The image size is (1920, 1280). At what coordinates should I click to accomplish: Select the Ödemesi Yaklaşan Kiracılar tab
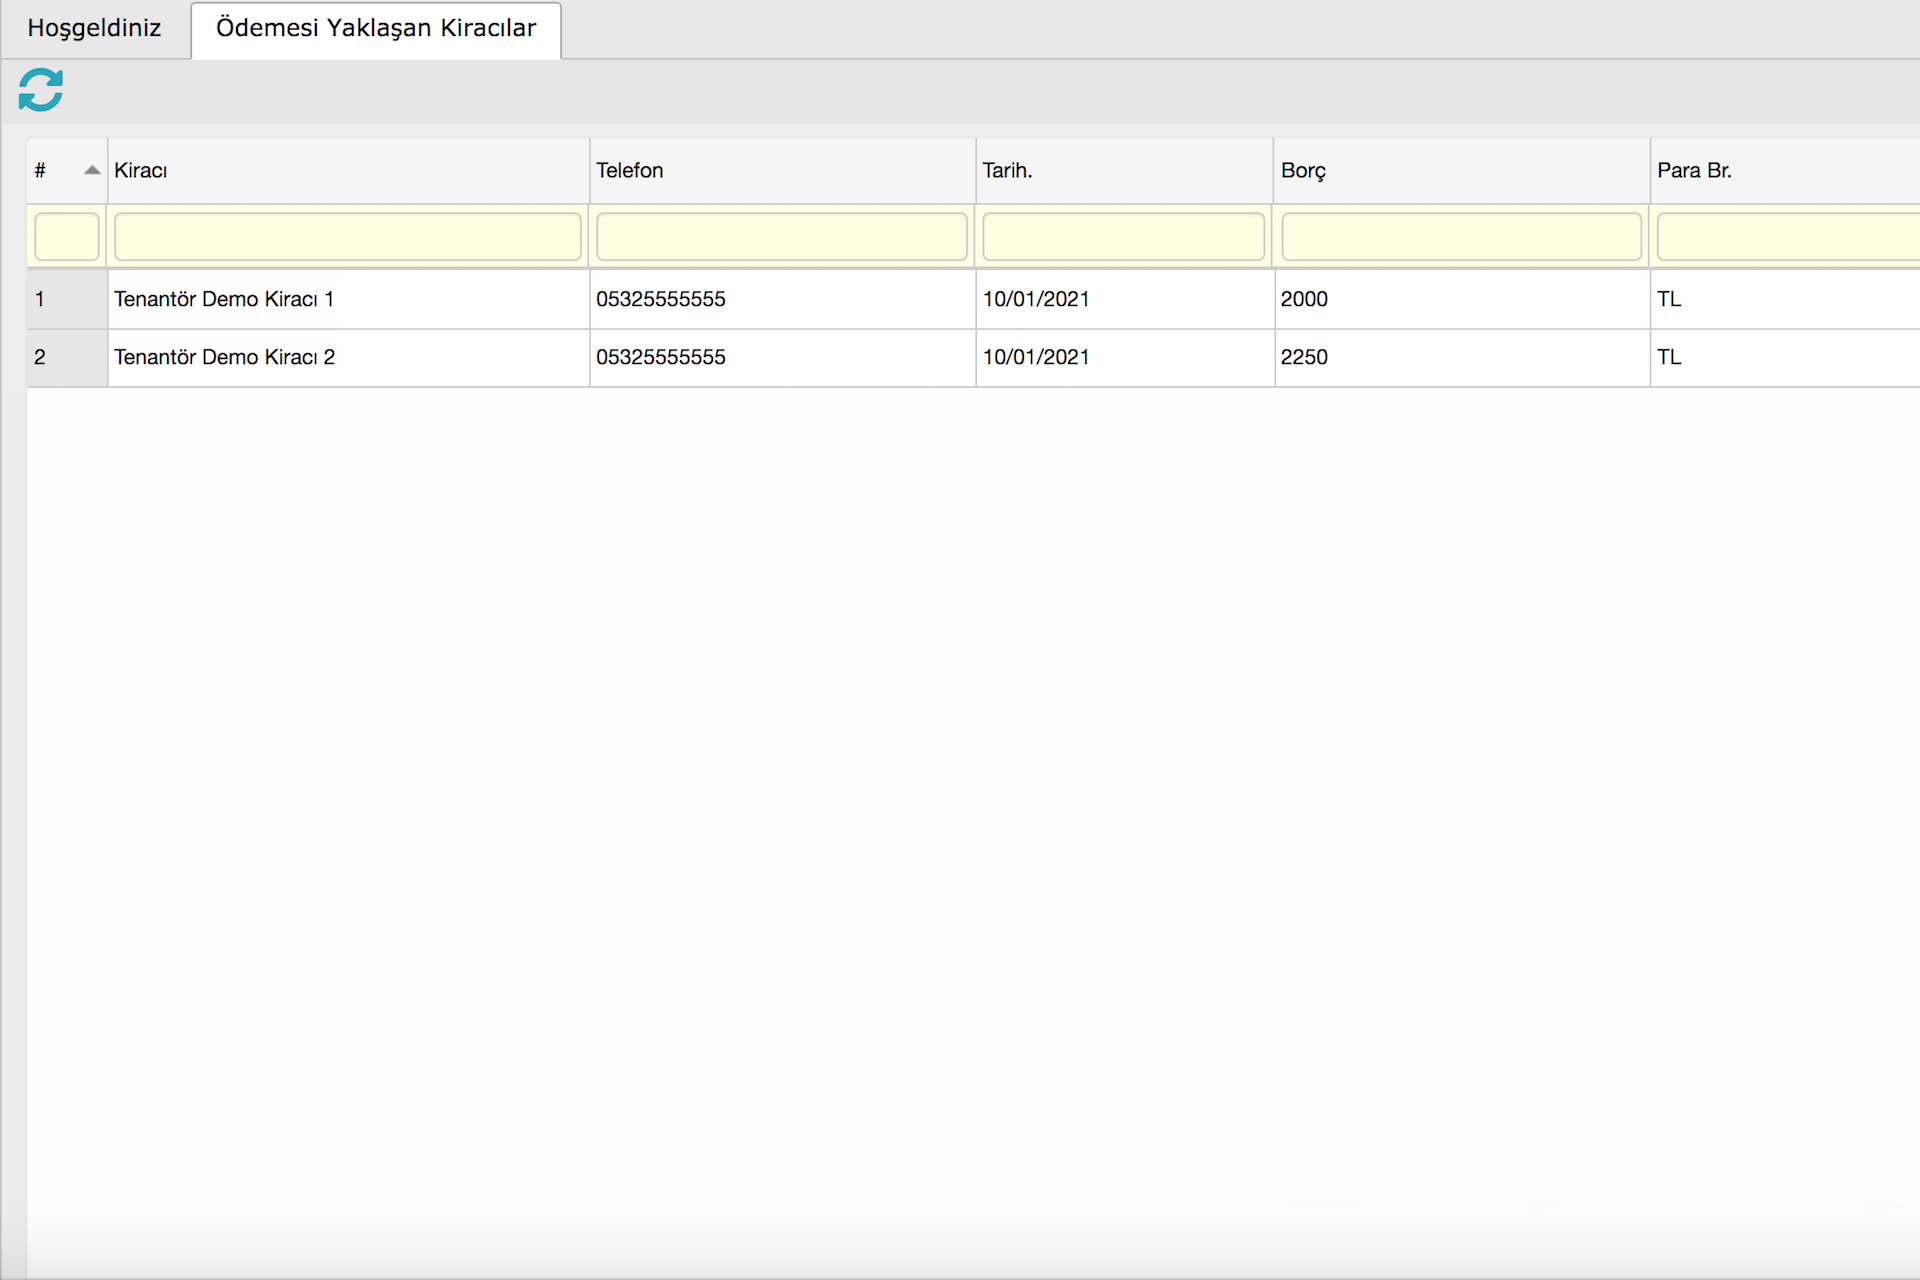(x=376, y=28)
